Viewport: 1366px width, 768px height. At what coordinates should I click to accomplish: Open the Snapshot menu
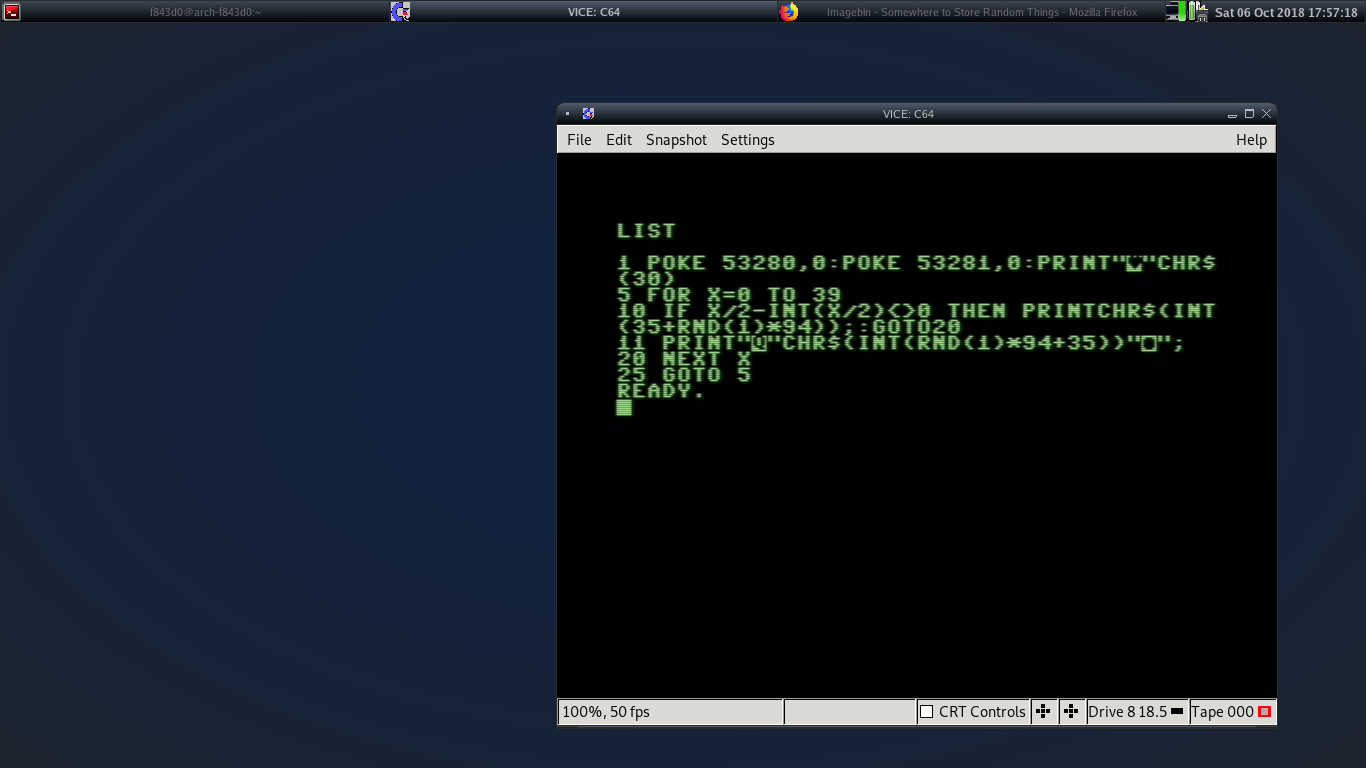676,140
